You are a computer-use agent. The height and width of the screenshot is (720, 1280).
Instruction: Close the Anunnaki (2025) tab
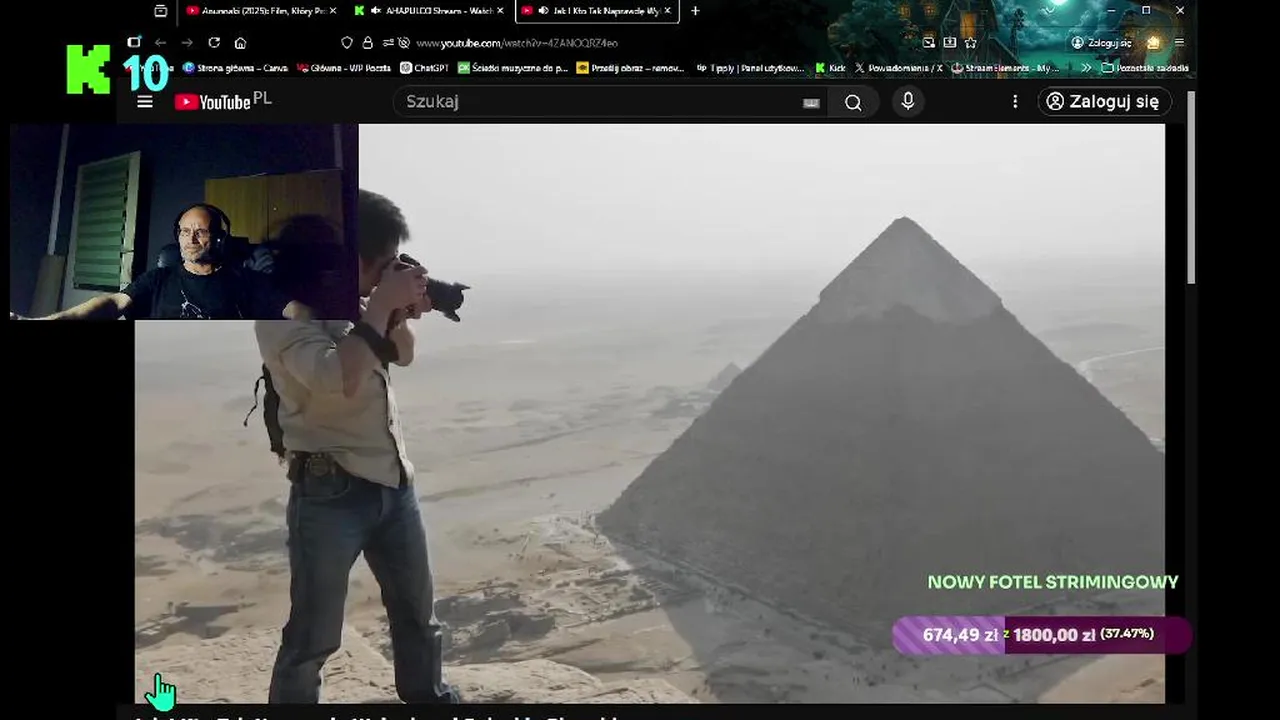(333, 11)
